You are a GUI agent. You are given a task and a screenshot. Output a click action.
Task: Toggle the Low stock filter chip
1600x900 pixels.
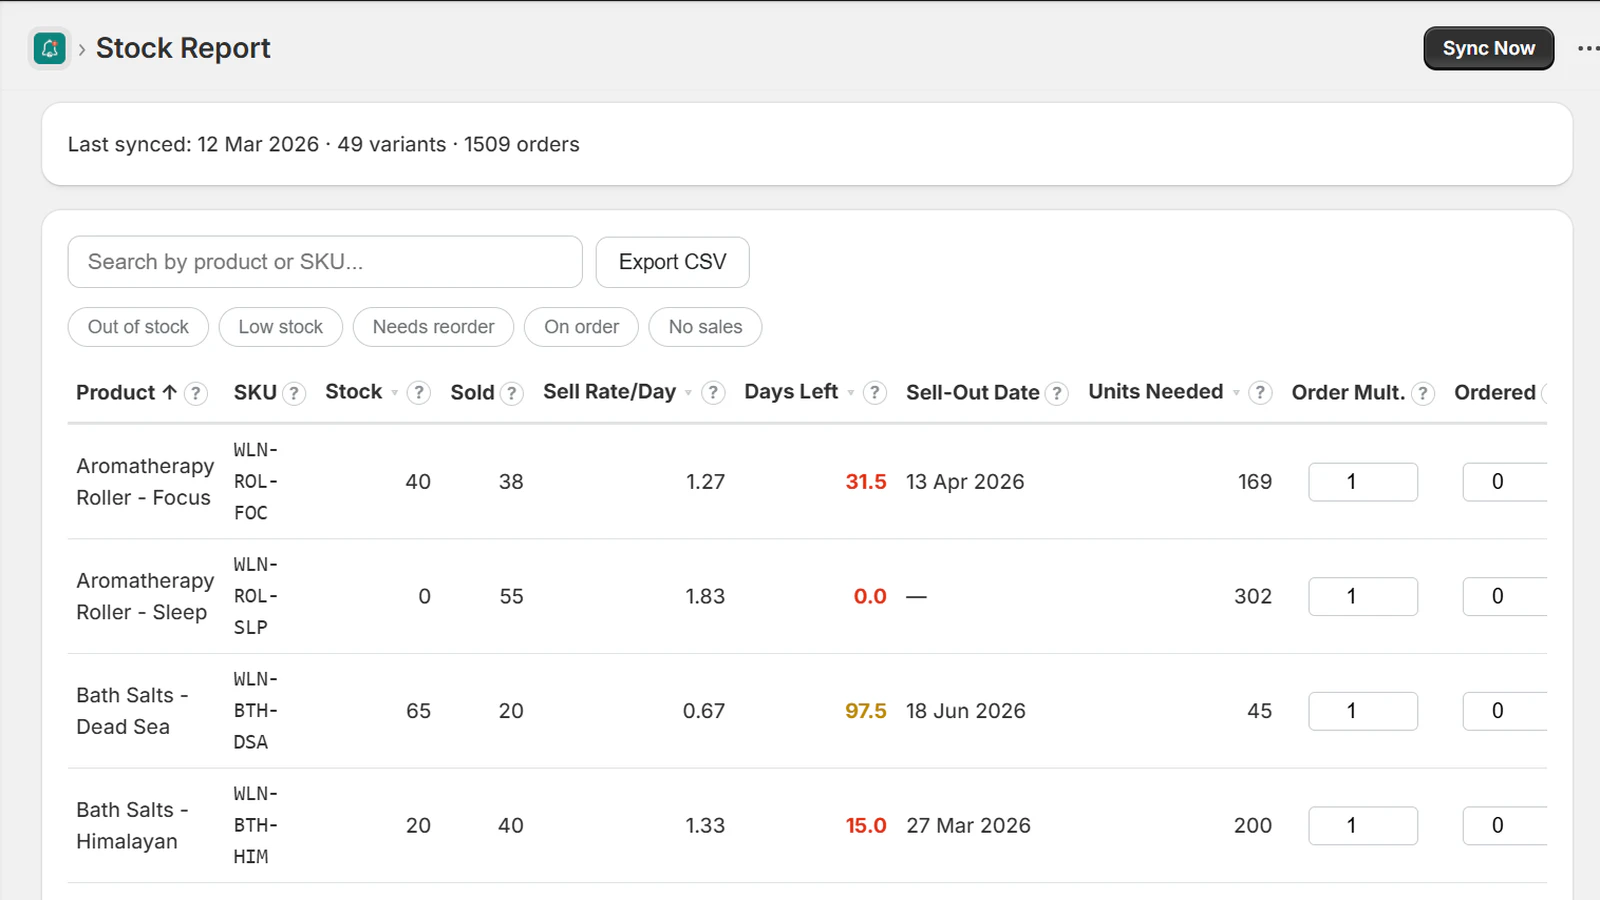click(281, 327)
